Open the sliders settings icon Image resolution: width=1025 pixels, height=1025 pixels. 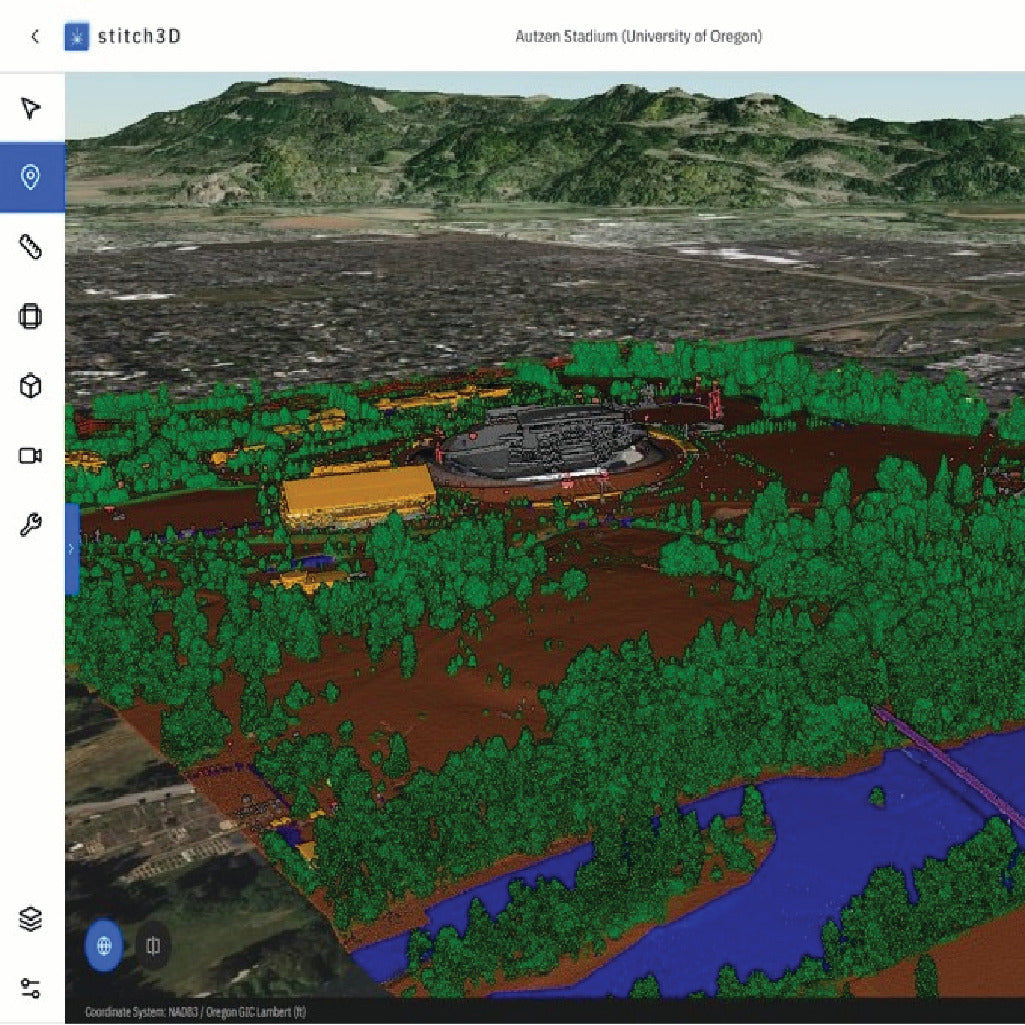point(31,989)
